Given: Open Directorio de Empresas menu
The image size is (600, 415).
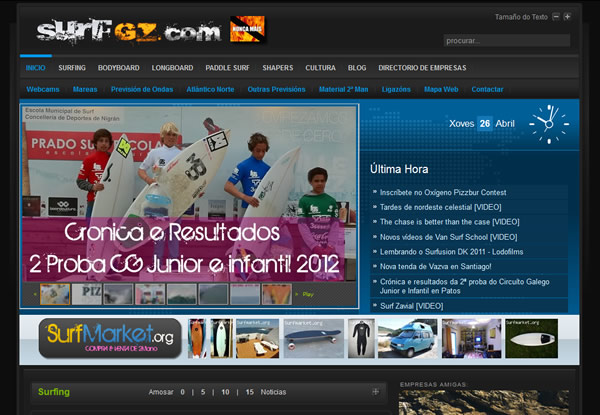Looking at the screenshot, I should tap(422, 68).
